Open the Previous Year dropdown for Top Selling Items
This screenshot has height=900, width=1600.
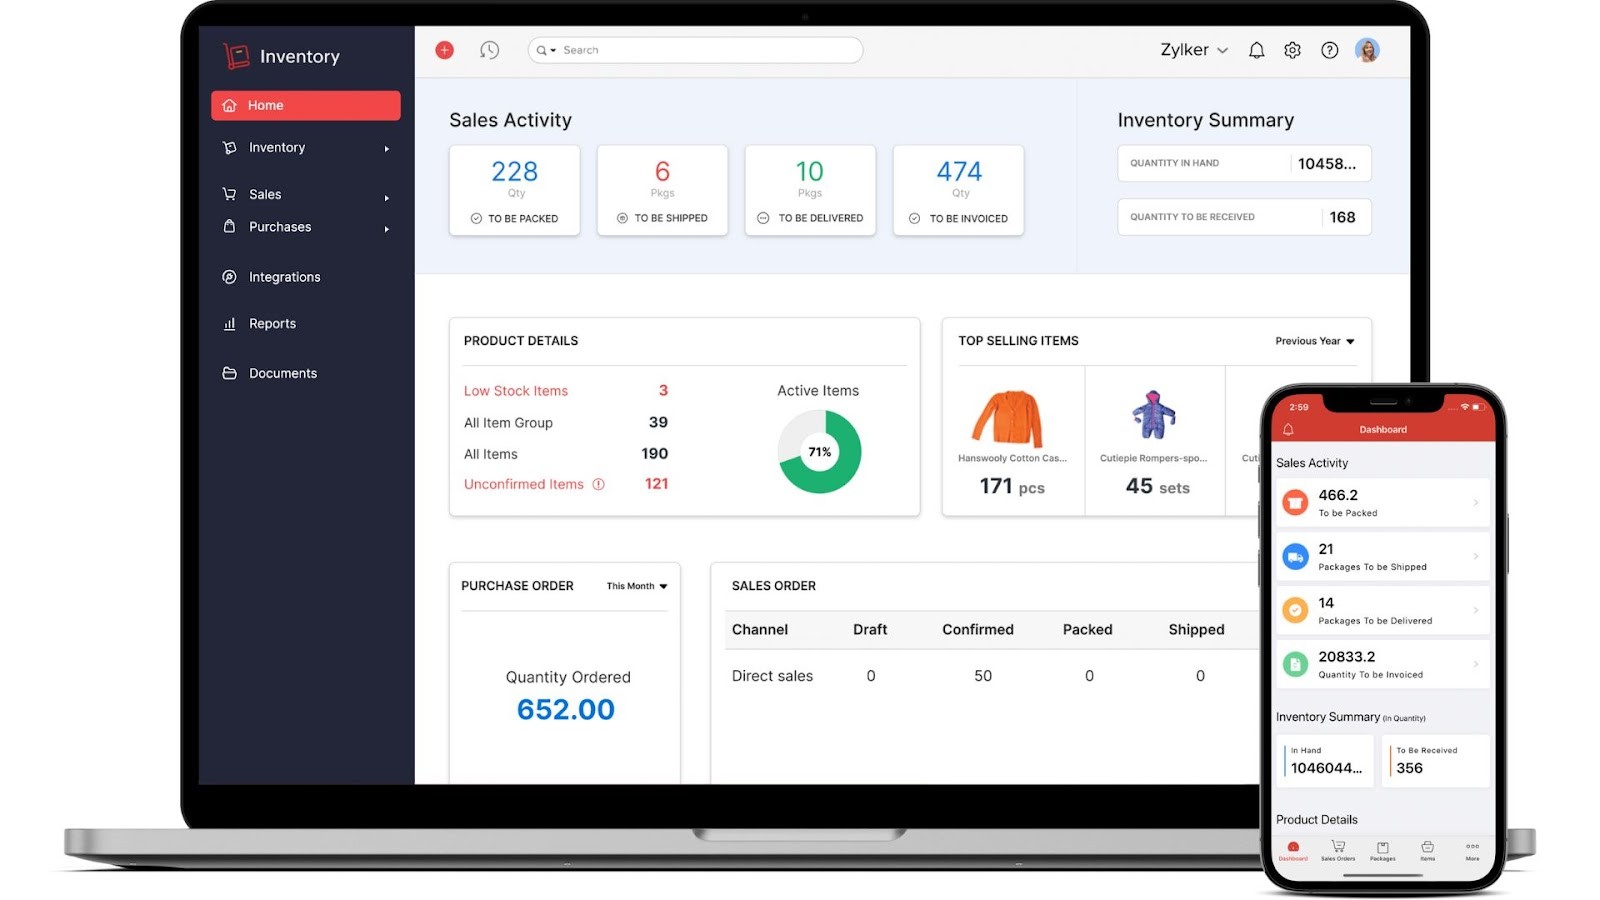(1313, 340)
